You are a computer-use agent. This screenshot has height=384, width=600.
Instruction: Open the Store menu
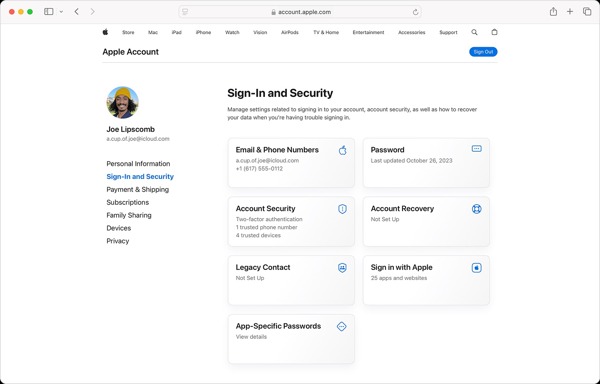click(x=128, y=33)
